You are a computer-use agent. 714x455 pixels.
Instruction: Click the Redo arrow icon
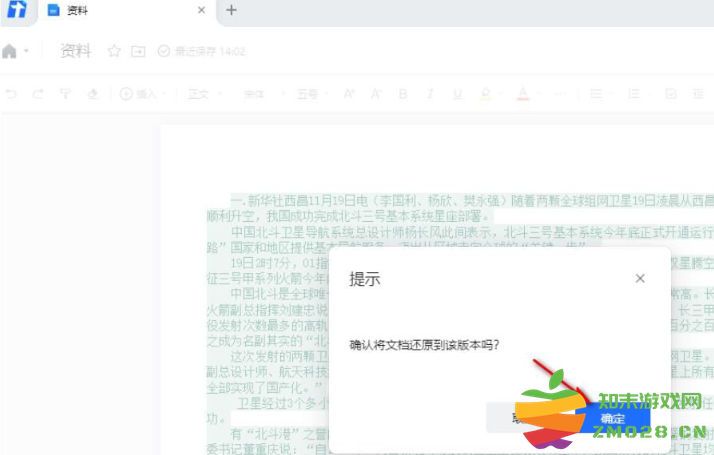(38, 94)
